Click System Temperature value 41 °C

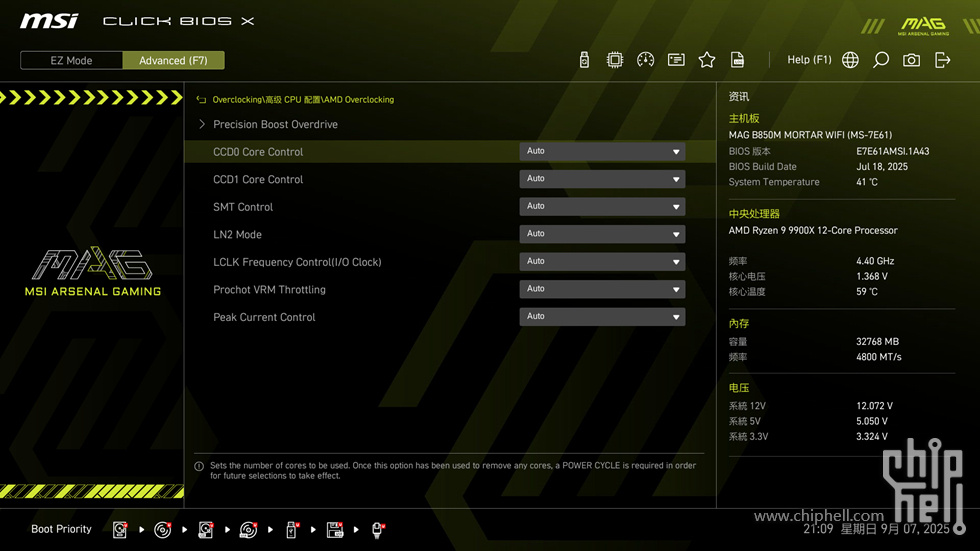tap(867, 182)
